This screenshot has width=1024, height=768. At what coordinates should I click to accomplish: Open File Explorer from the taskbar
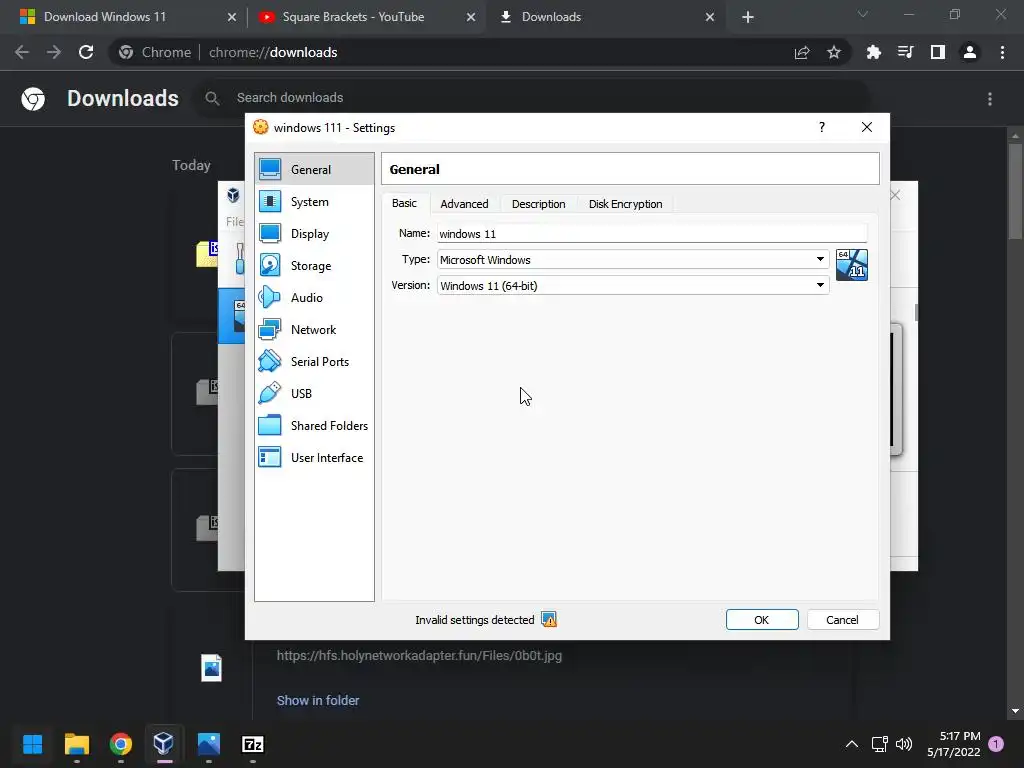[x=76, y=744]
